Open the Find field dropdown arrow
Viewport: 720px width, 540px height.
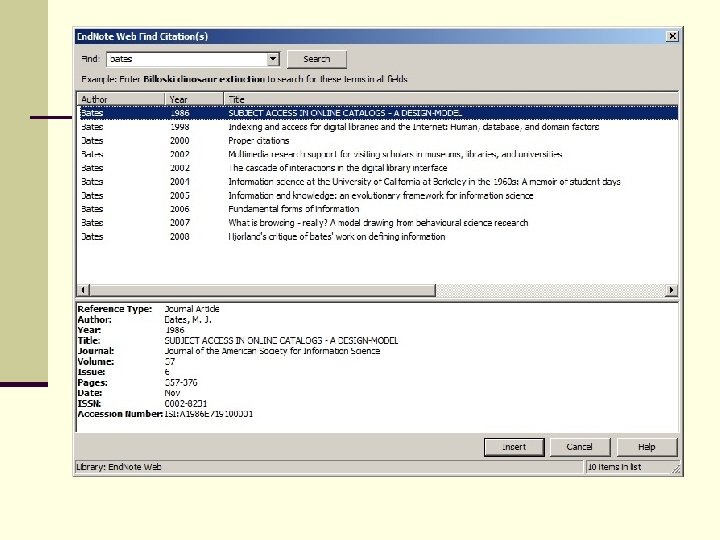click(273, 59)
